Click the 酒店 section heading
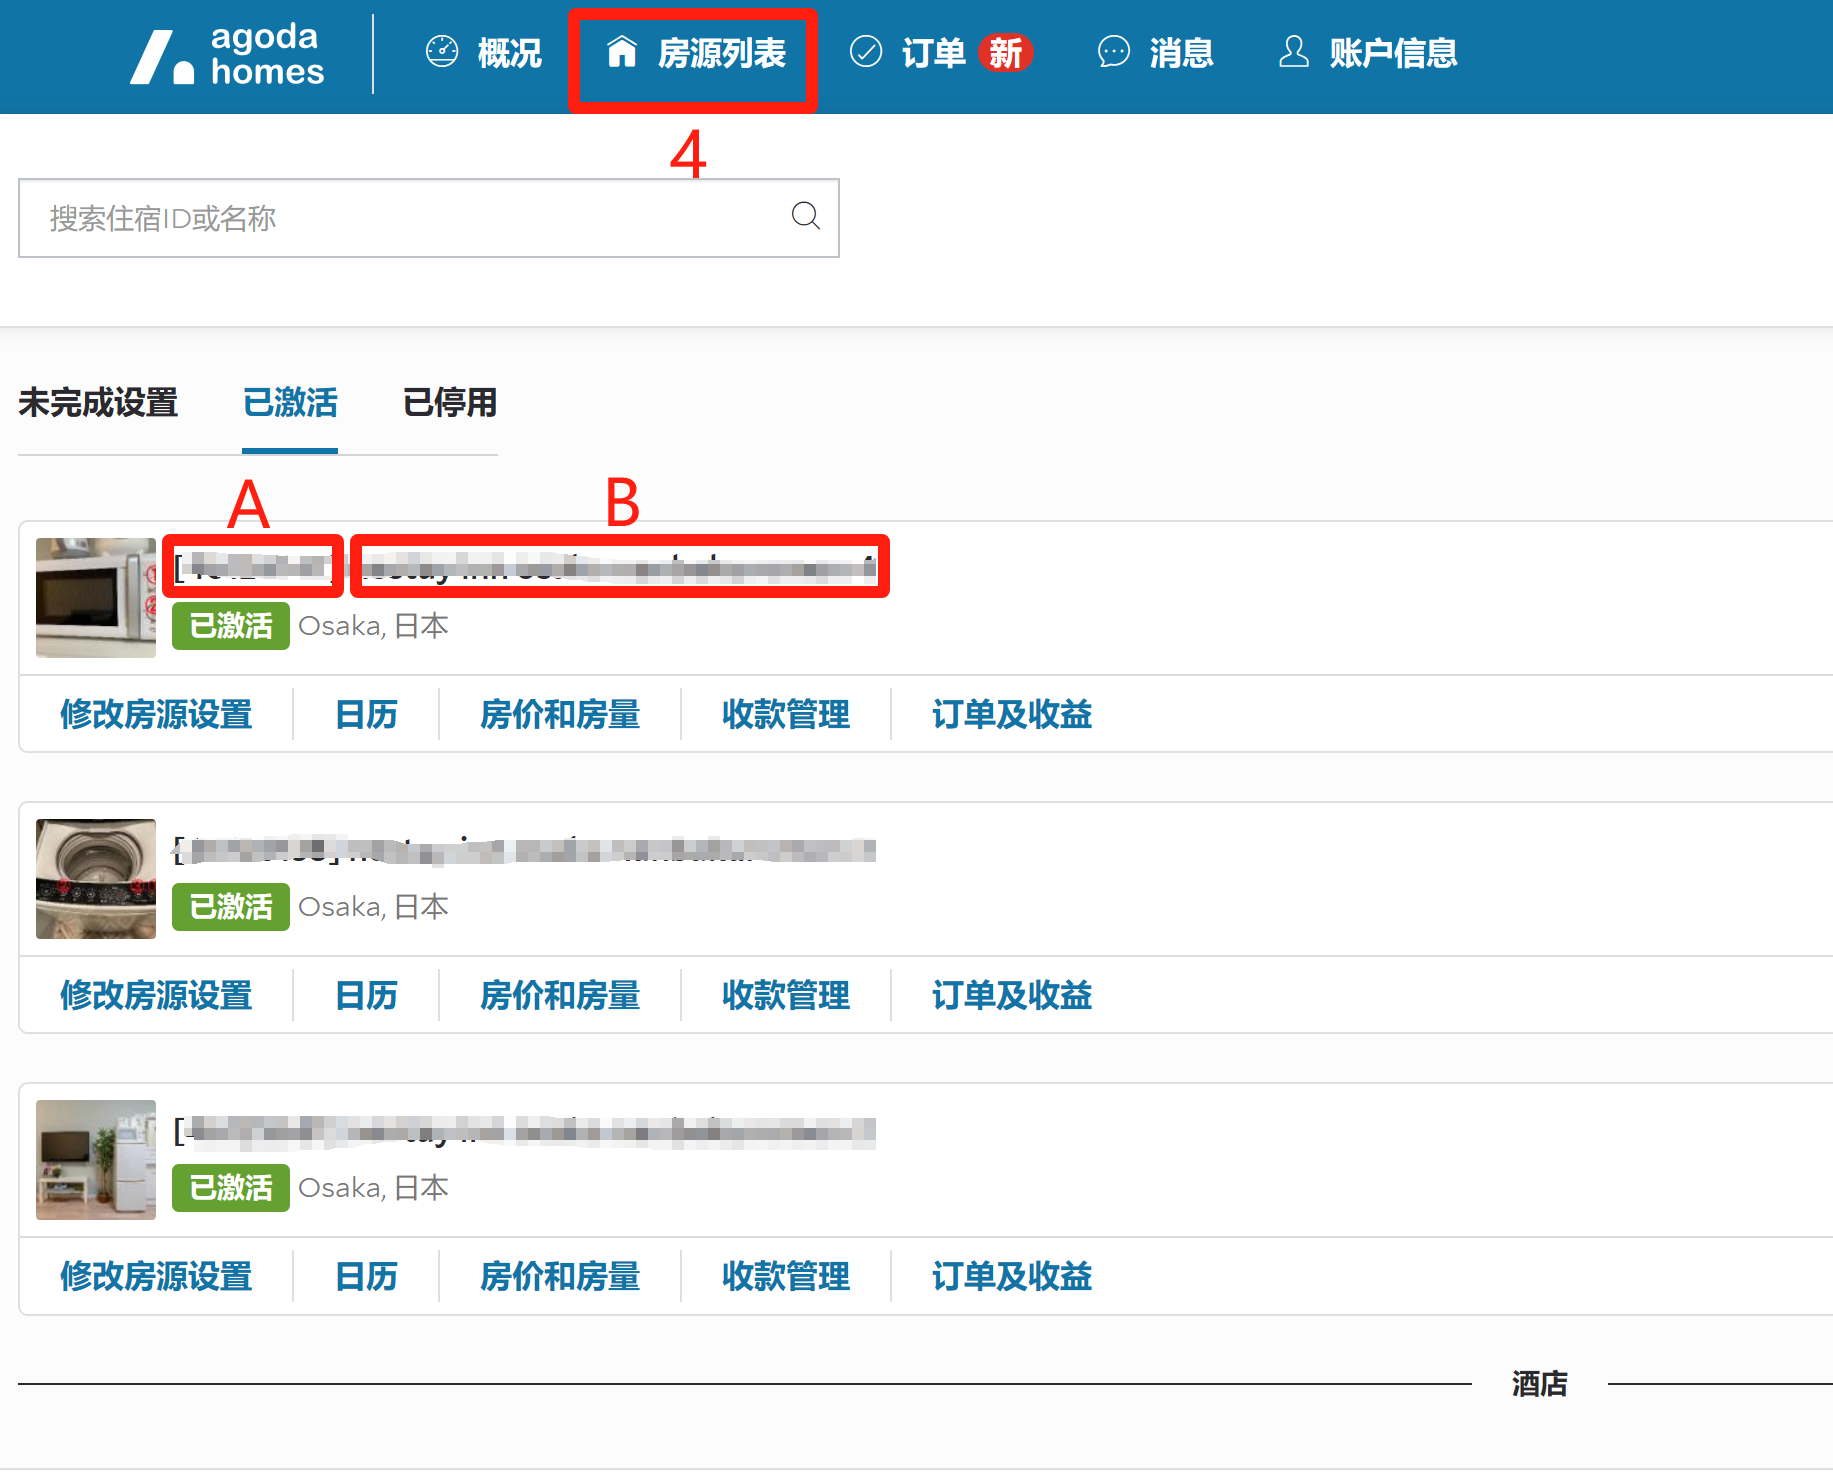 (x=1540, y=1384)
